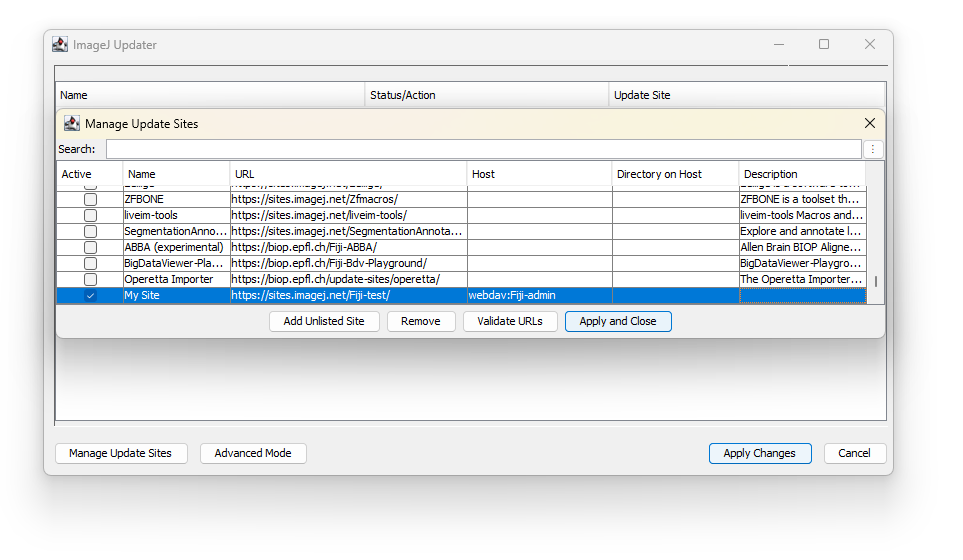This screenshot has width=963, height=560.
Task: Select the liveim-tools name cell
Action: coord(176,216)
